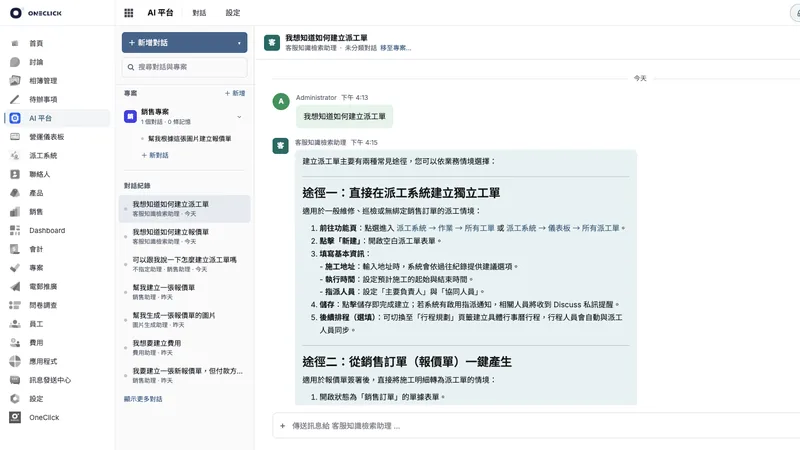Open the 討論 discussion app
This screenshot has width=800, height=450.
pyautogui.click(x=36, y=62)
